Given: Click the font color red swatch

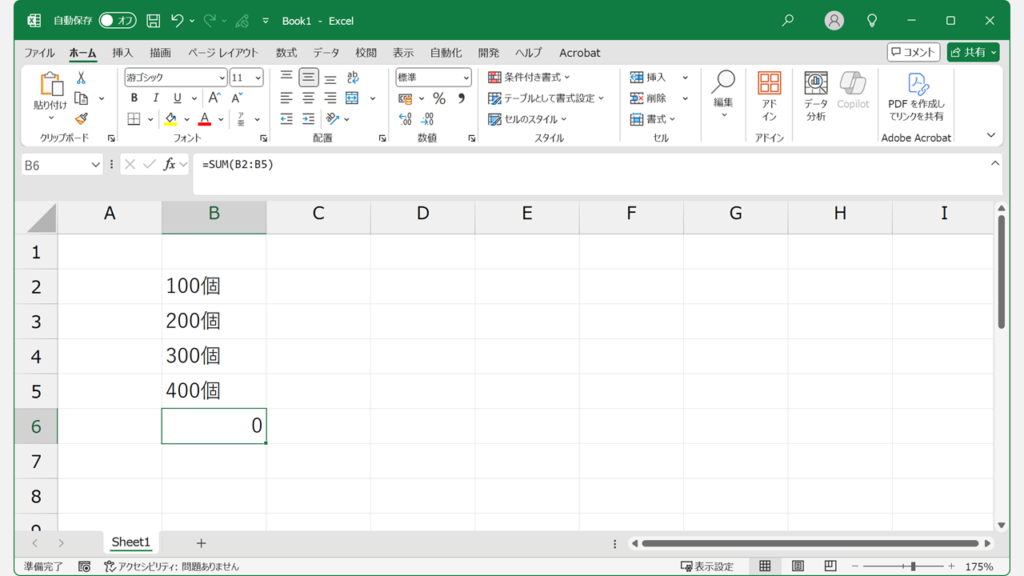Looking at the screenshot, I should [x=204, y=119].
